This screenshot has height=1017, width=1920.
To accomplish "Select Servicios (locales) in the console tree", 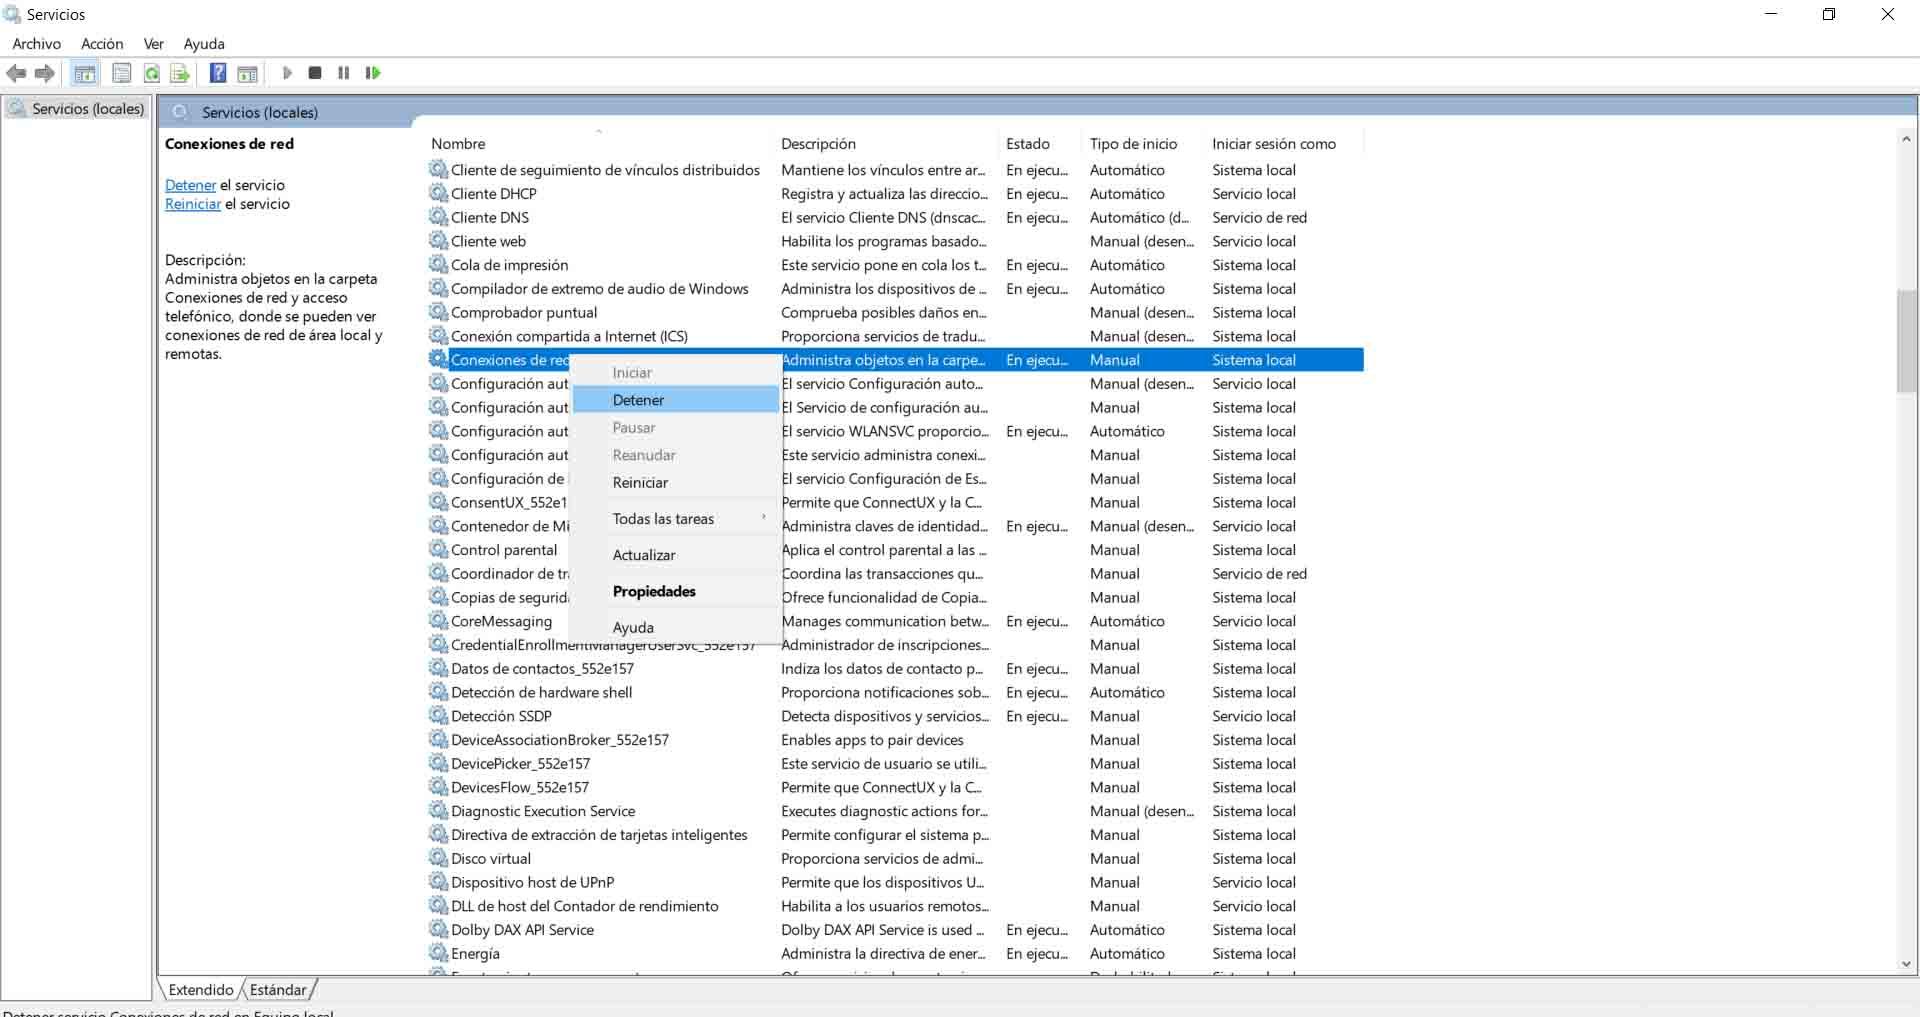I will pyautogui.click(x=88, y=109).
